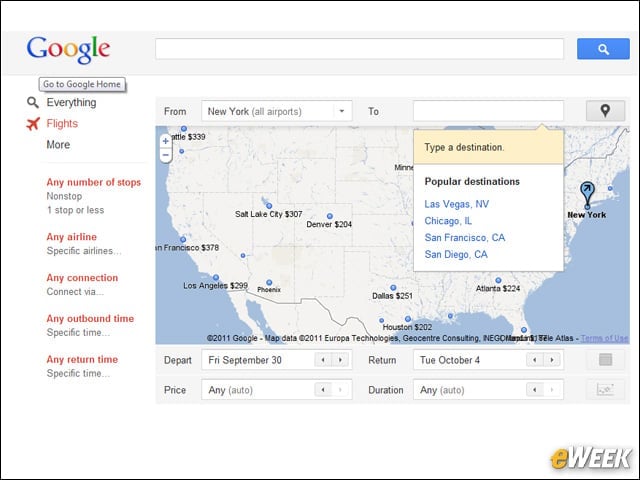The width and height of the screenshot is (640, 480).
Task: Click the Flights airplane icon
Action: (33, 124)
